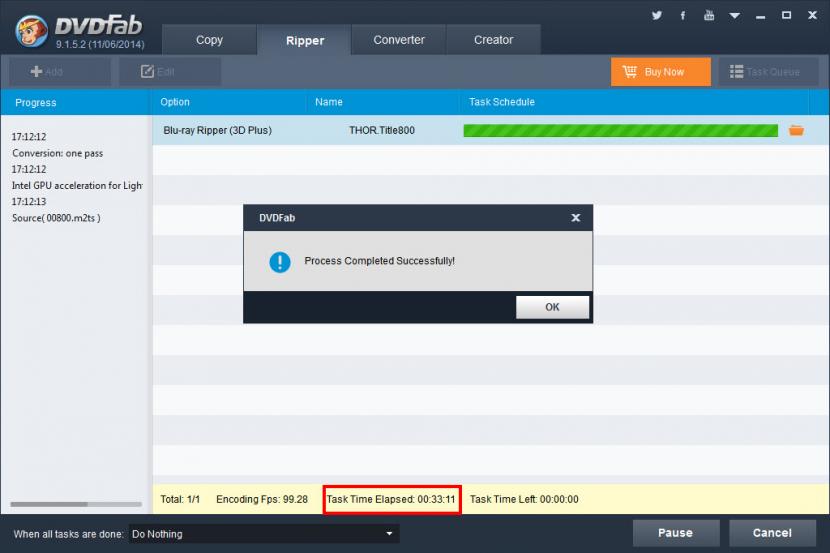Open DVDFab Facebook page icon
The height and width of the screenshot is (553, 830).
[683, 15]
